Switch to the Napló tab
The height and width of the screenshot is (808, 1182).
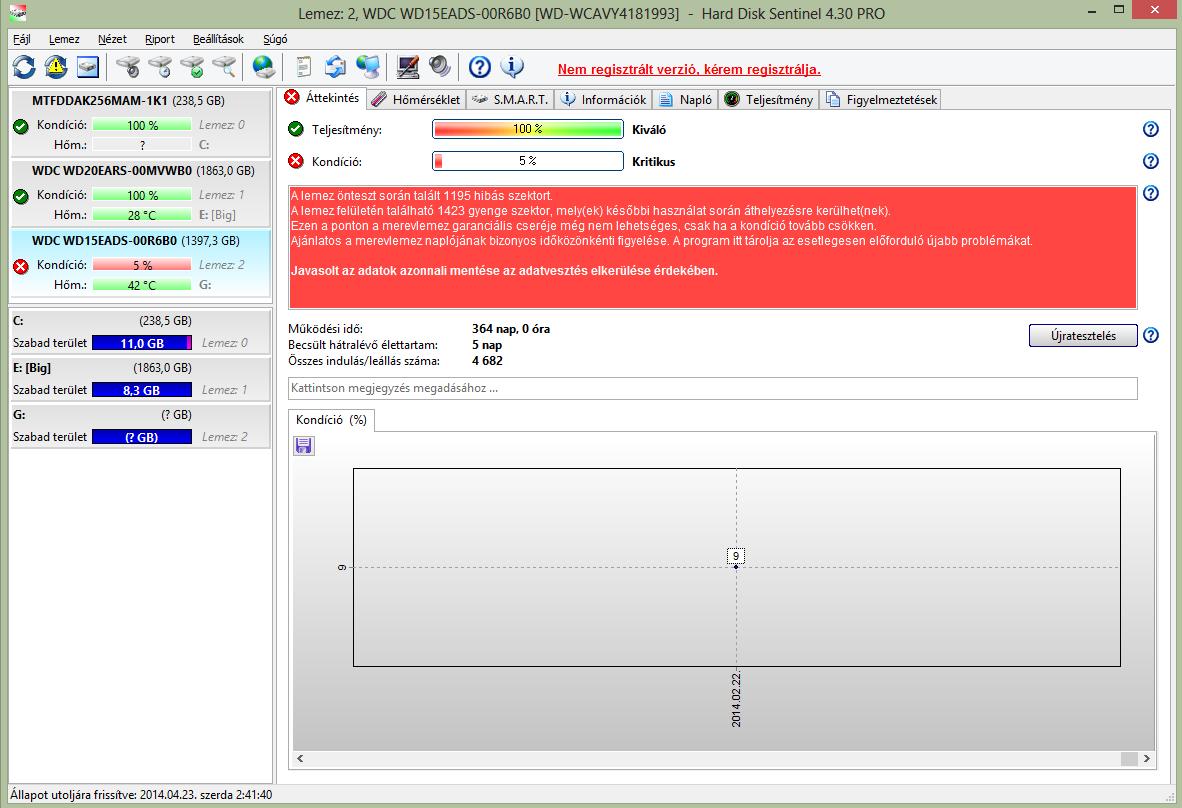[686, 99]
